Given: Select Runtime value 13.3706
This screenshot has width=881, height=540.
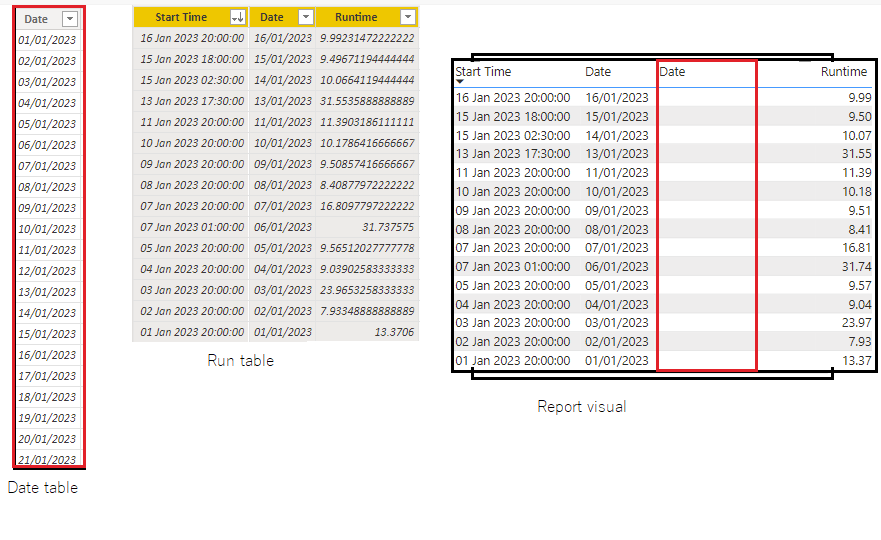Looking at the screenshot, I should (394, 332).
